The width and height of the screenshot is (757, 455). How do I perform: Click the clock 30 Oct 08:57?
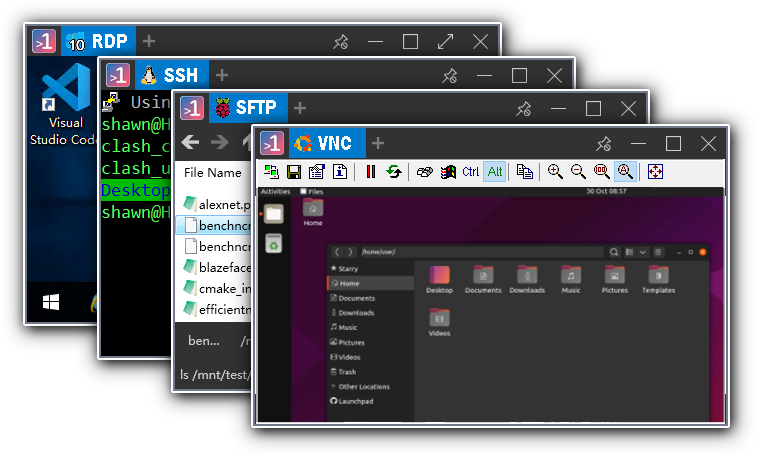(606, 191)
